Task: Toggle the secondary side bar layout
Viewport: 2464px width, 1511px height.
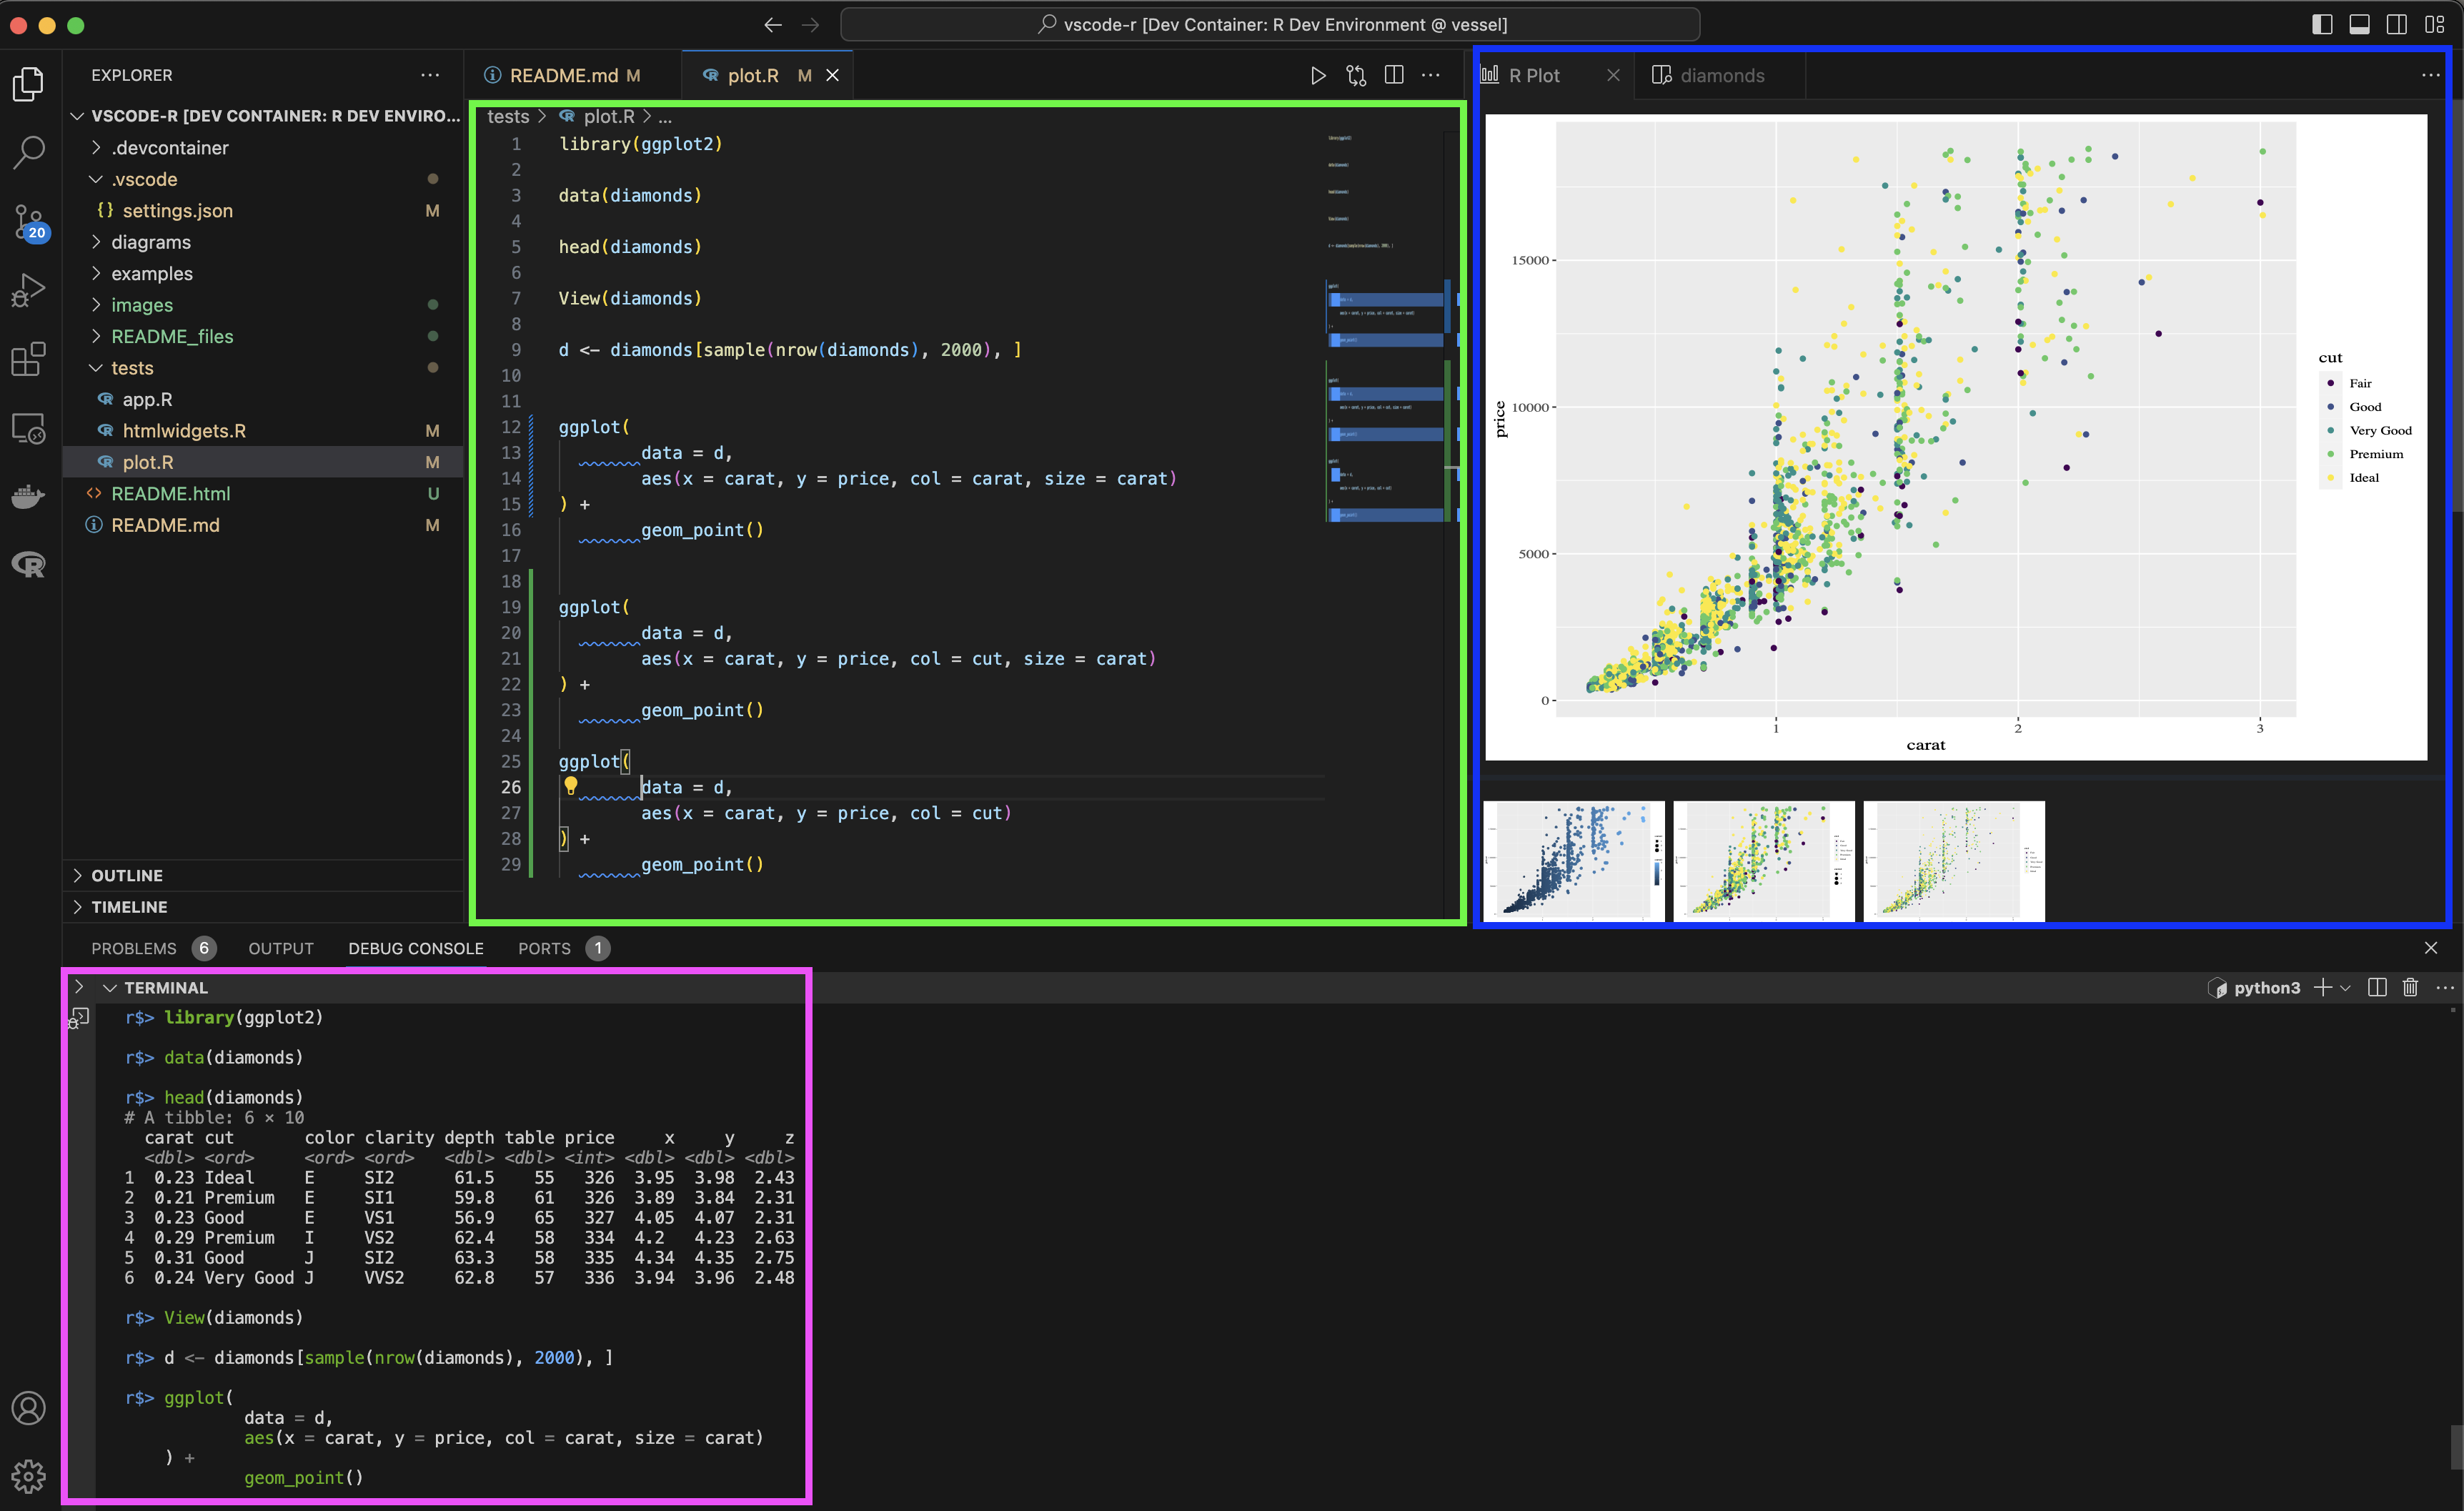Action: [x=2397, y=25]
